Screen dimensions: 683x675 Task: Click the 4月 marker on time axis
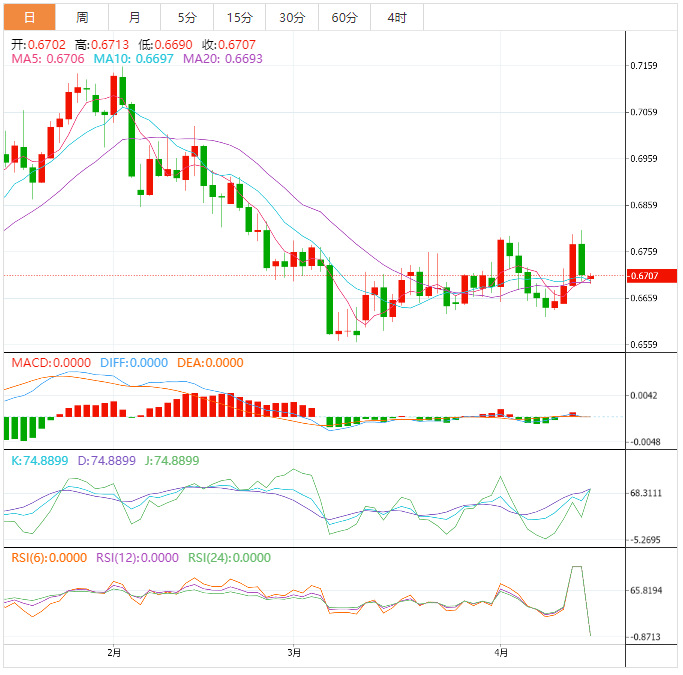pos(501,653)
